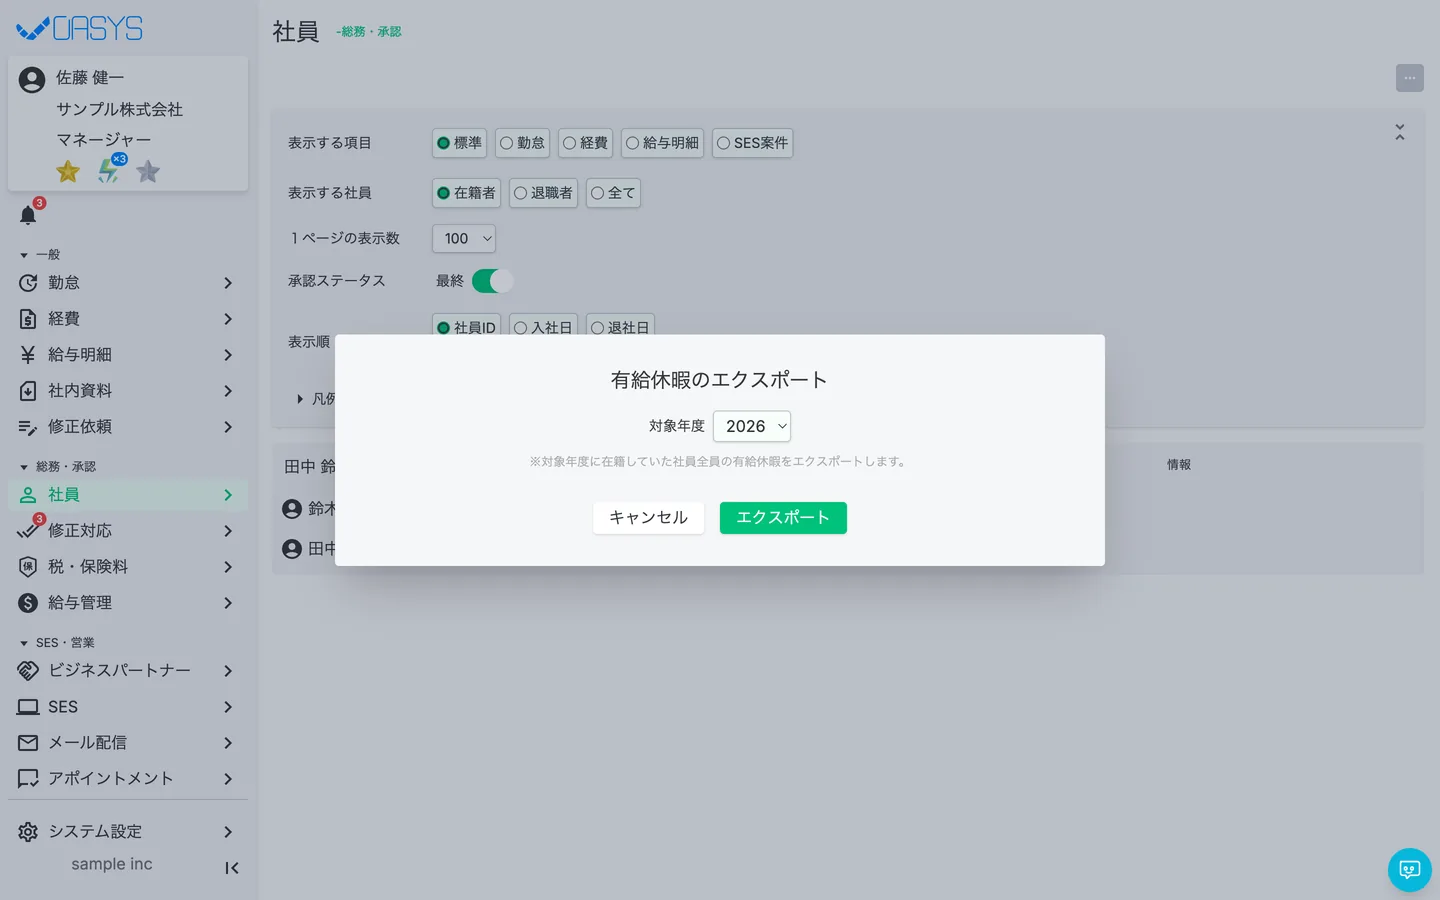Collapse the sidebar with the arrow icon
Screen dimensions: 1440x900
point(231,868)
